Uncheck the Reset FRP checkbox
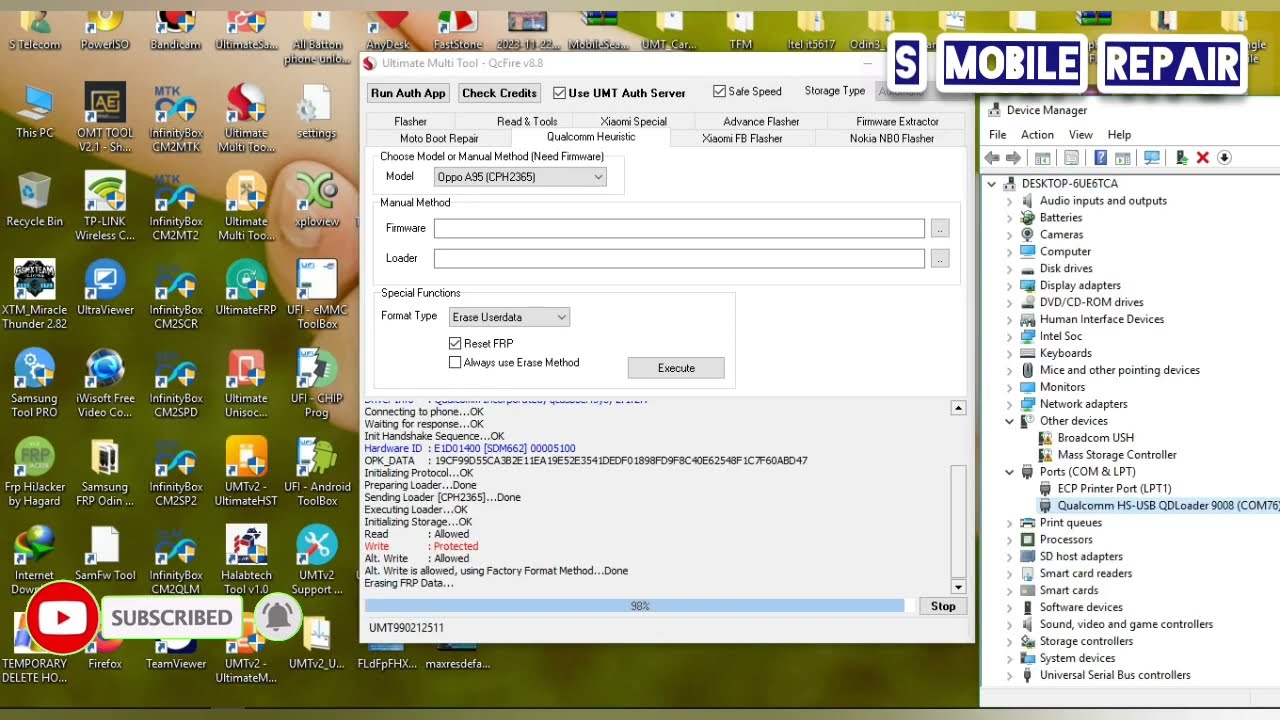Screen dimensions: 1280x720 click(456, 343)
